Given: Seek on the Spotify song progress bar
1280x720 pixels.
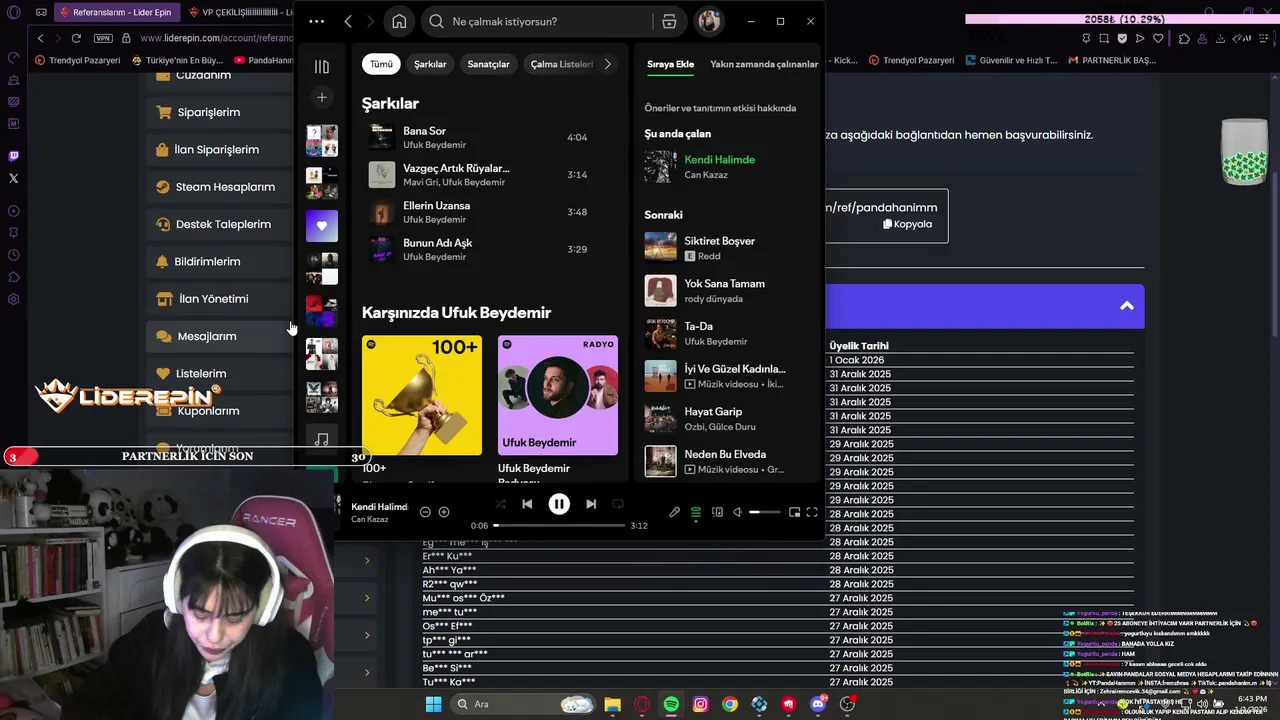Looking at the screenshot, I should (559, 526).
